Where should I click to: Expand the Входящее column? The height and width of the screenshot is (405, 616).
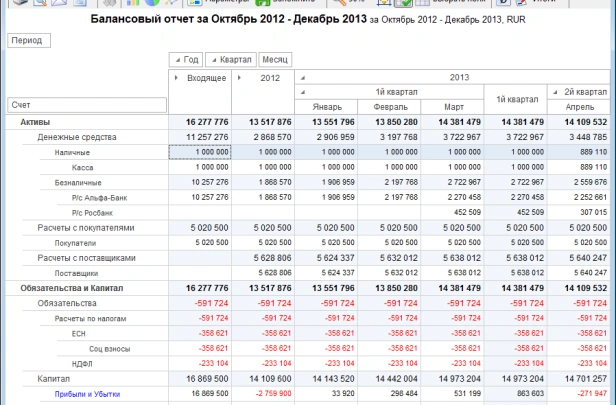pyautogui.click(x=176, y=78)
